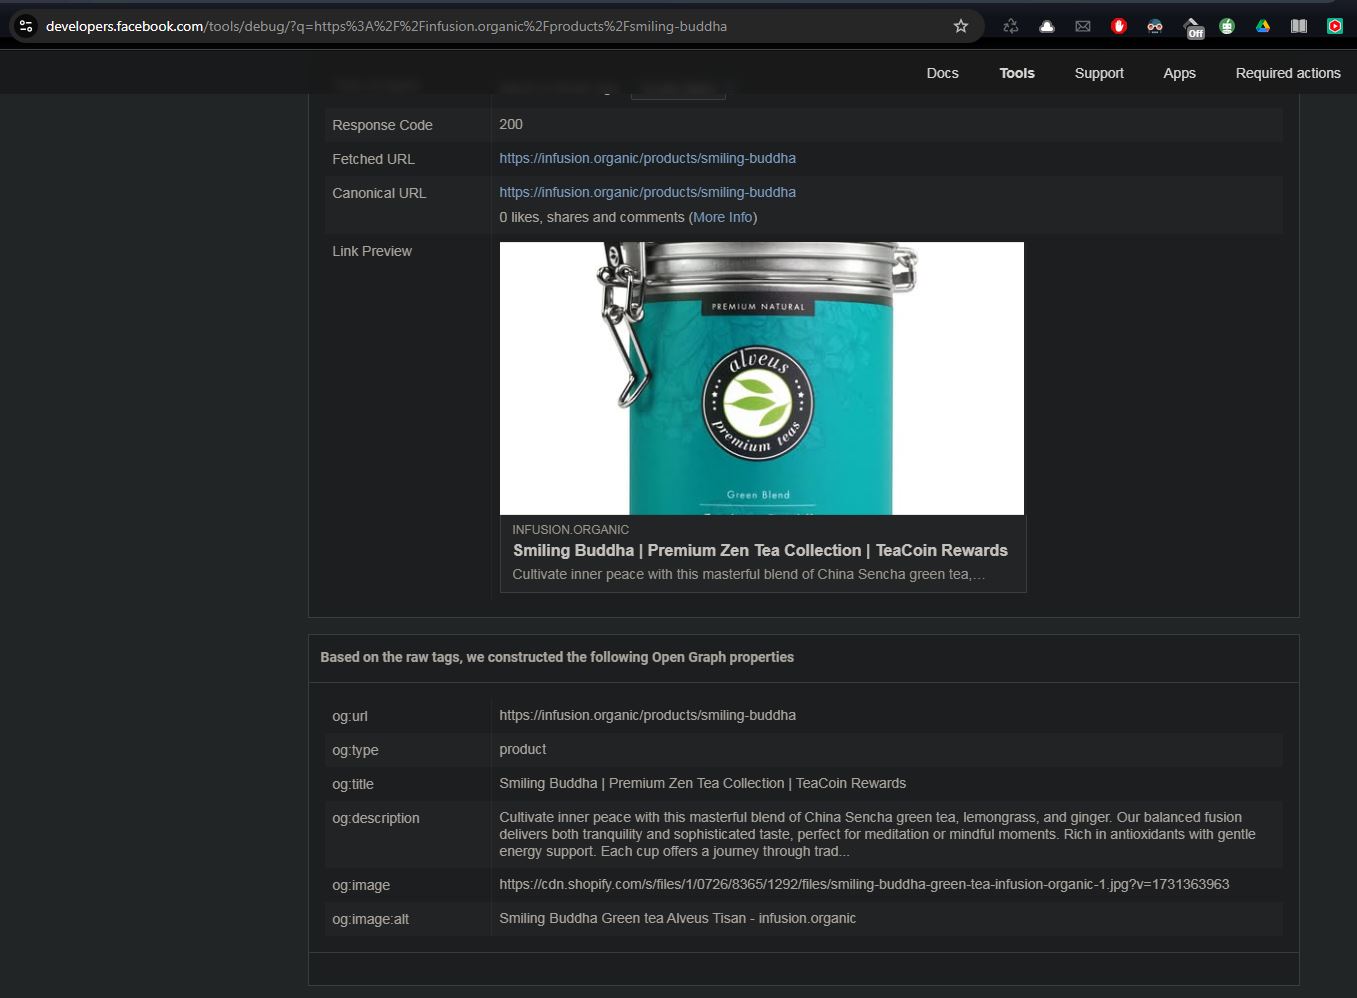
Task: Open the envelope mail extension icon
Action: [x=1083, y=26]
